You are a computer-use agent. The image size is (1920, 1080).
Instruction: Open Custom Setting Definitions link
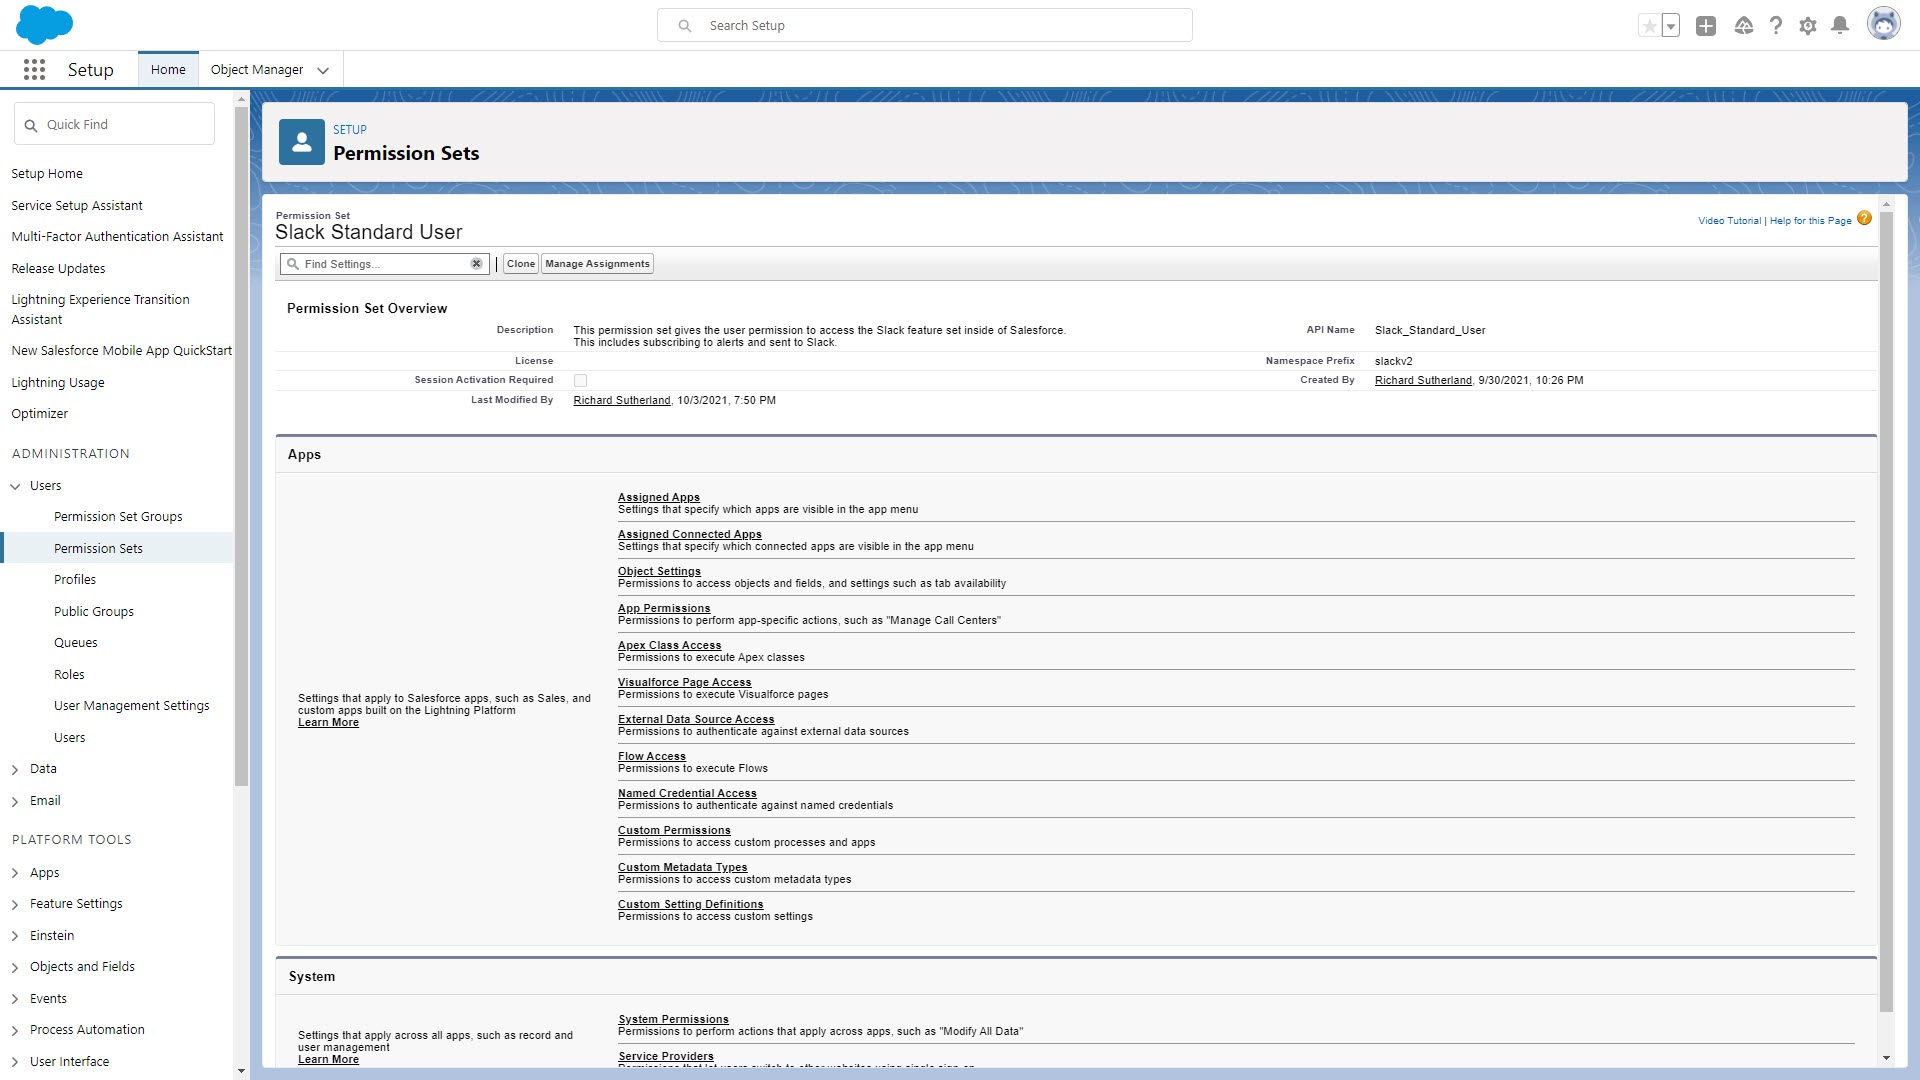690,904
